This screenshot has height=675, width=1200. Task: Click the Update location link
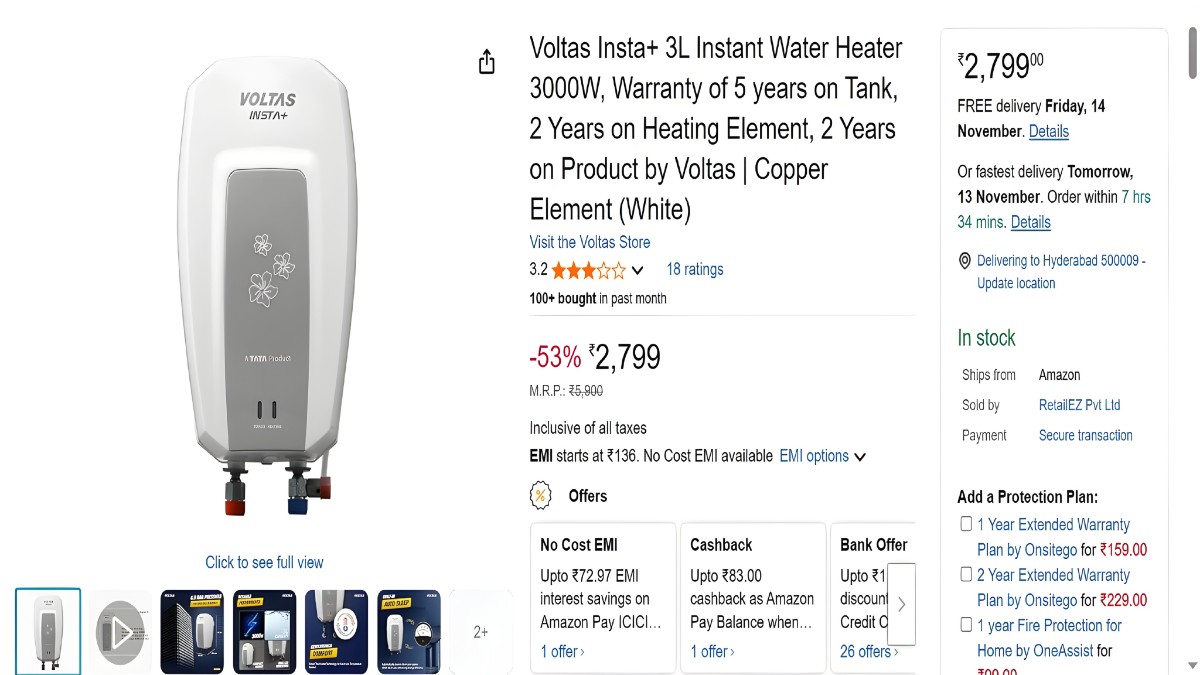[1016, 283]
